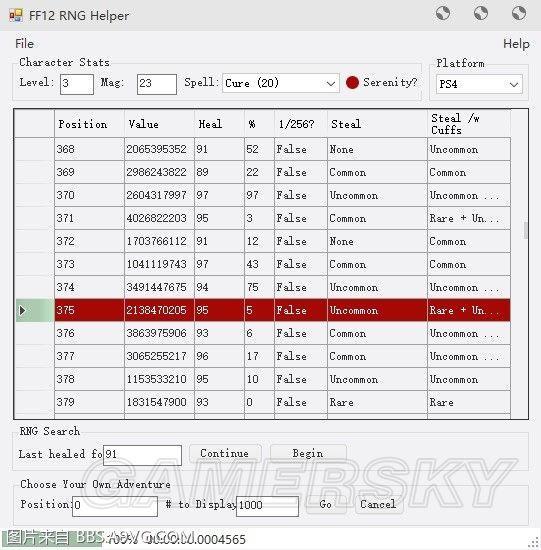Click the row selector arrow at position 375
Screen dimensions: 541x550
point(22,310)
